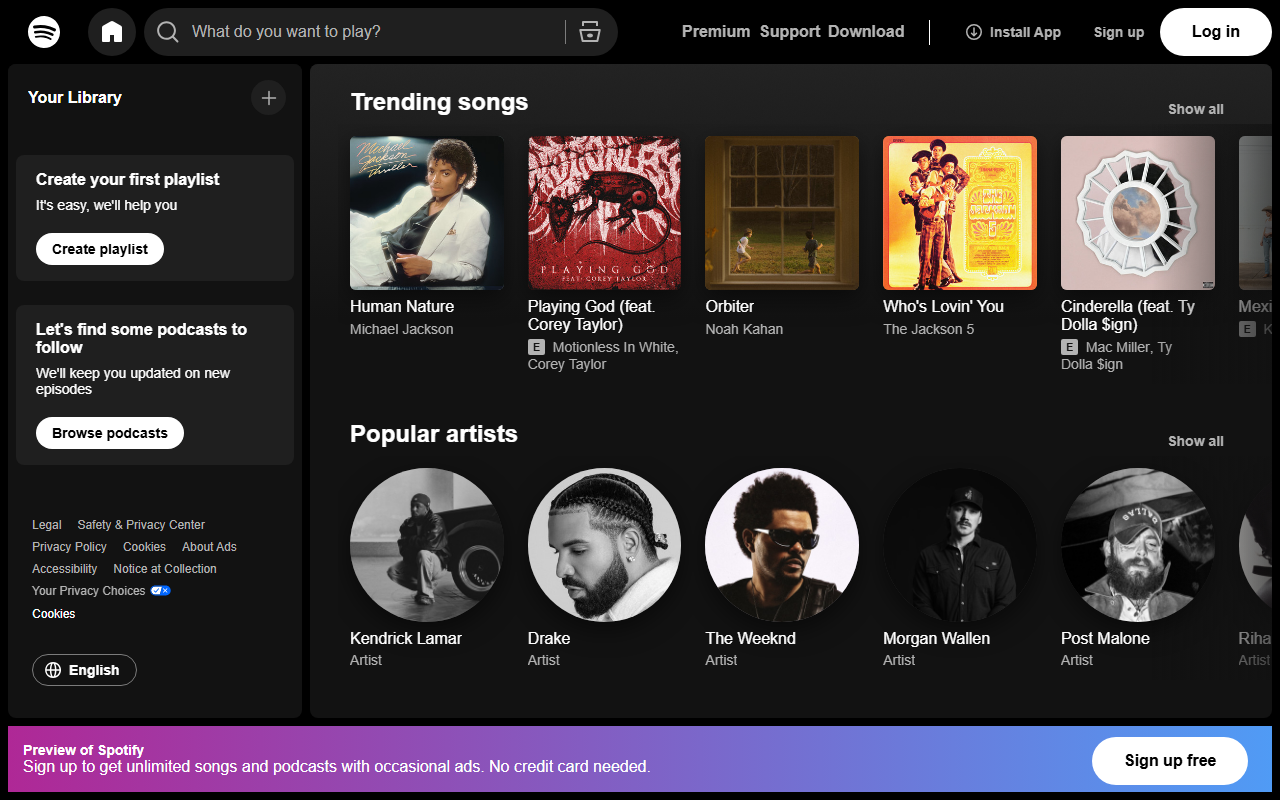
Task: Click the 'Orbiter' song title
Action: [x=730, y=306]
